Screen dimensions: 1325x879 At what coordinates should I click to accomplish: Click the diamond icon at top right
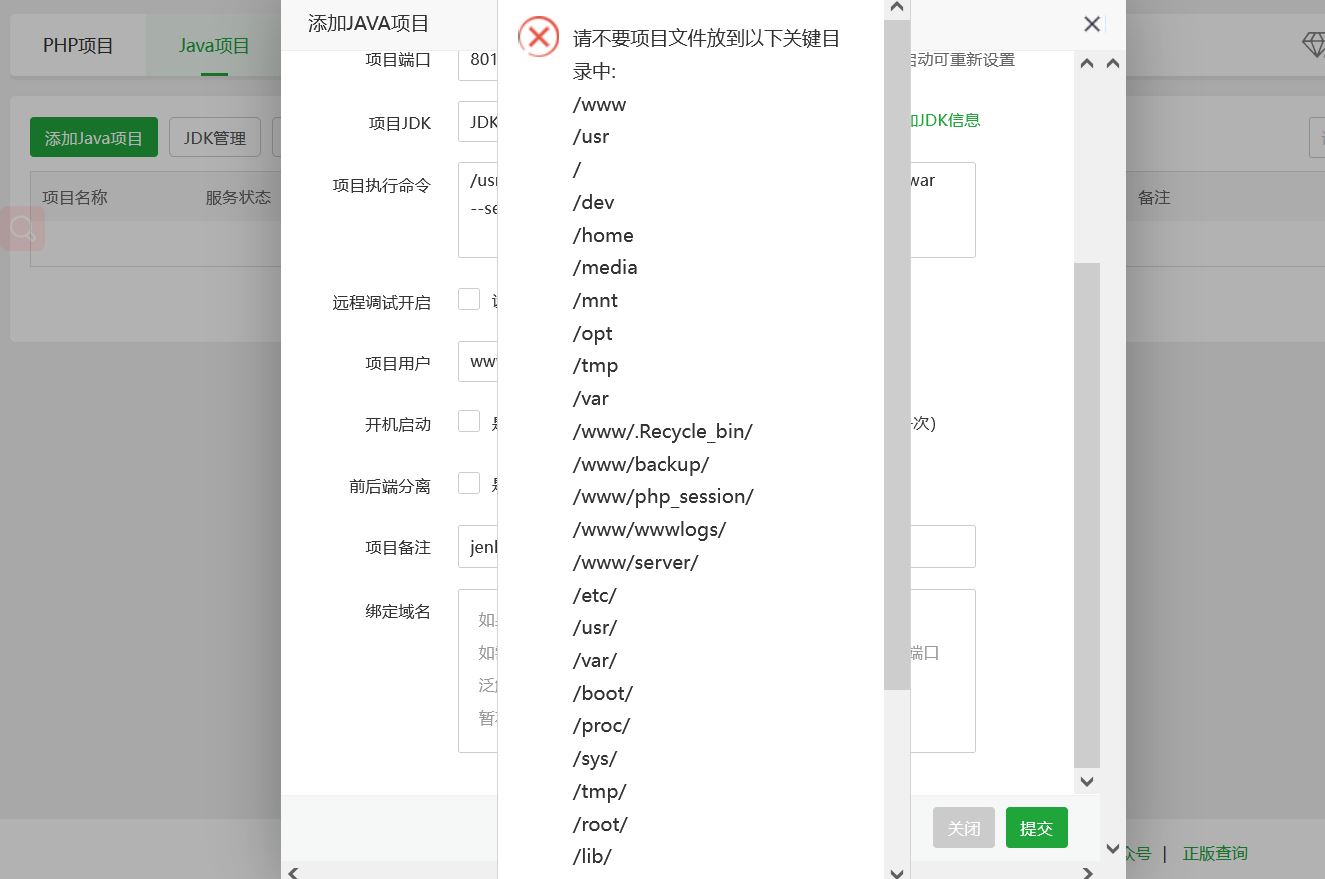point(1313,45)
